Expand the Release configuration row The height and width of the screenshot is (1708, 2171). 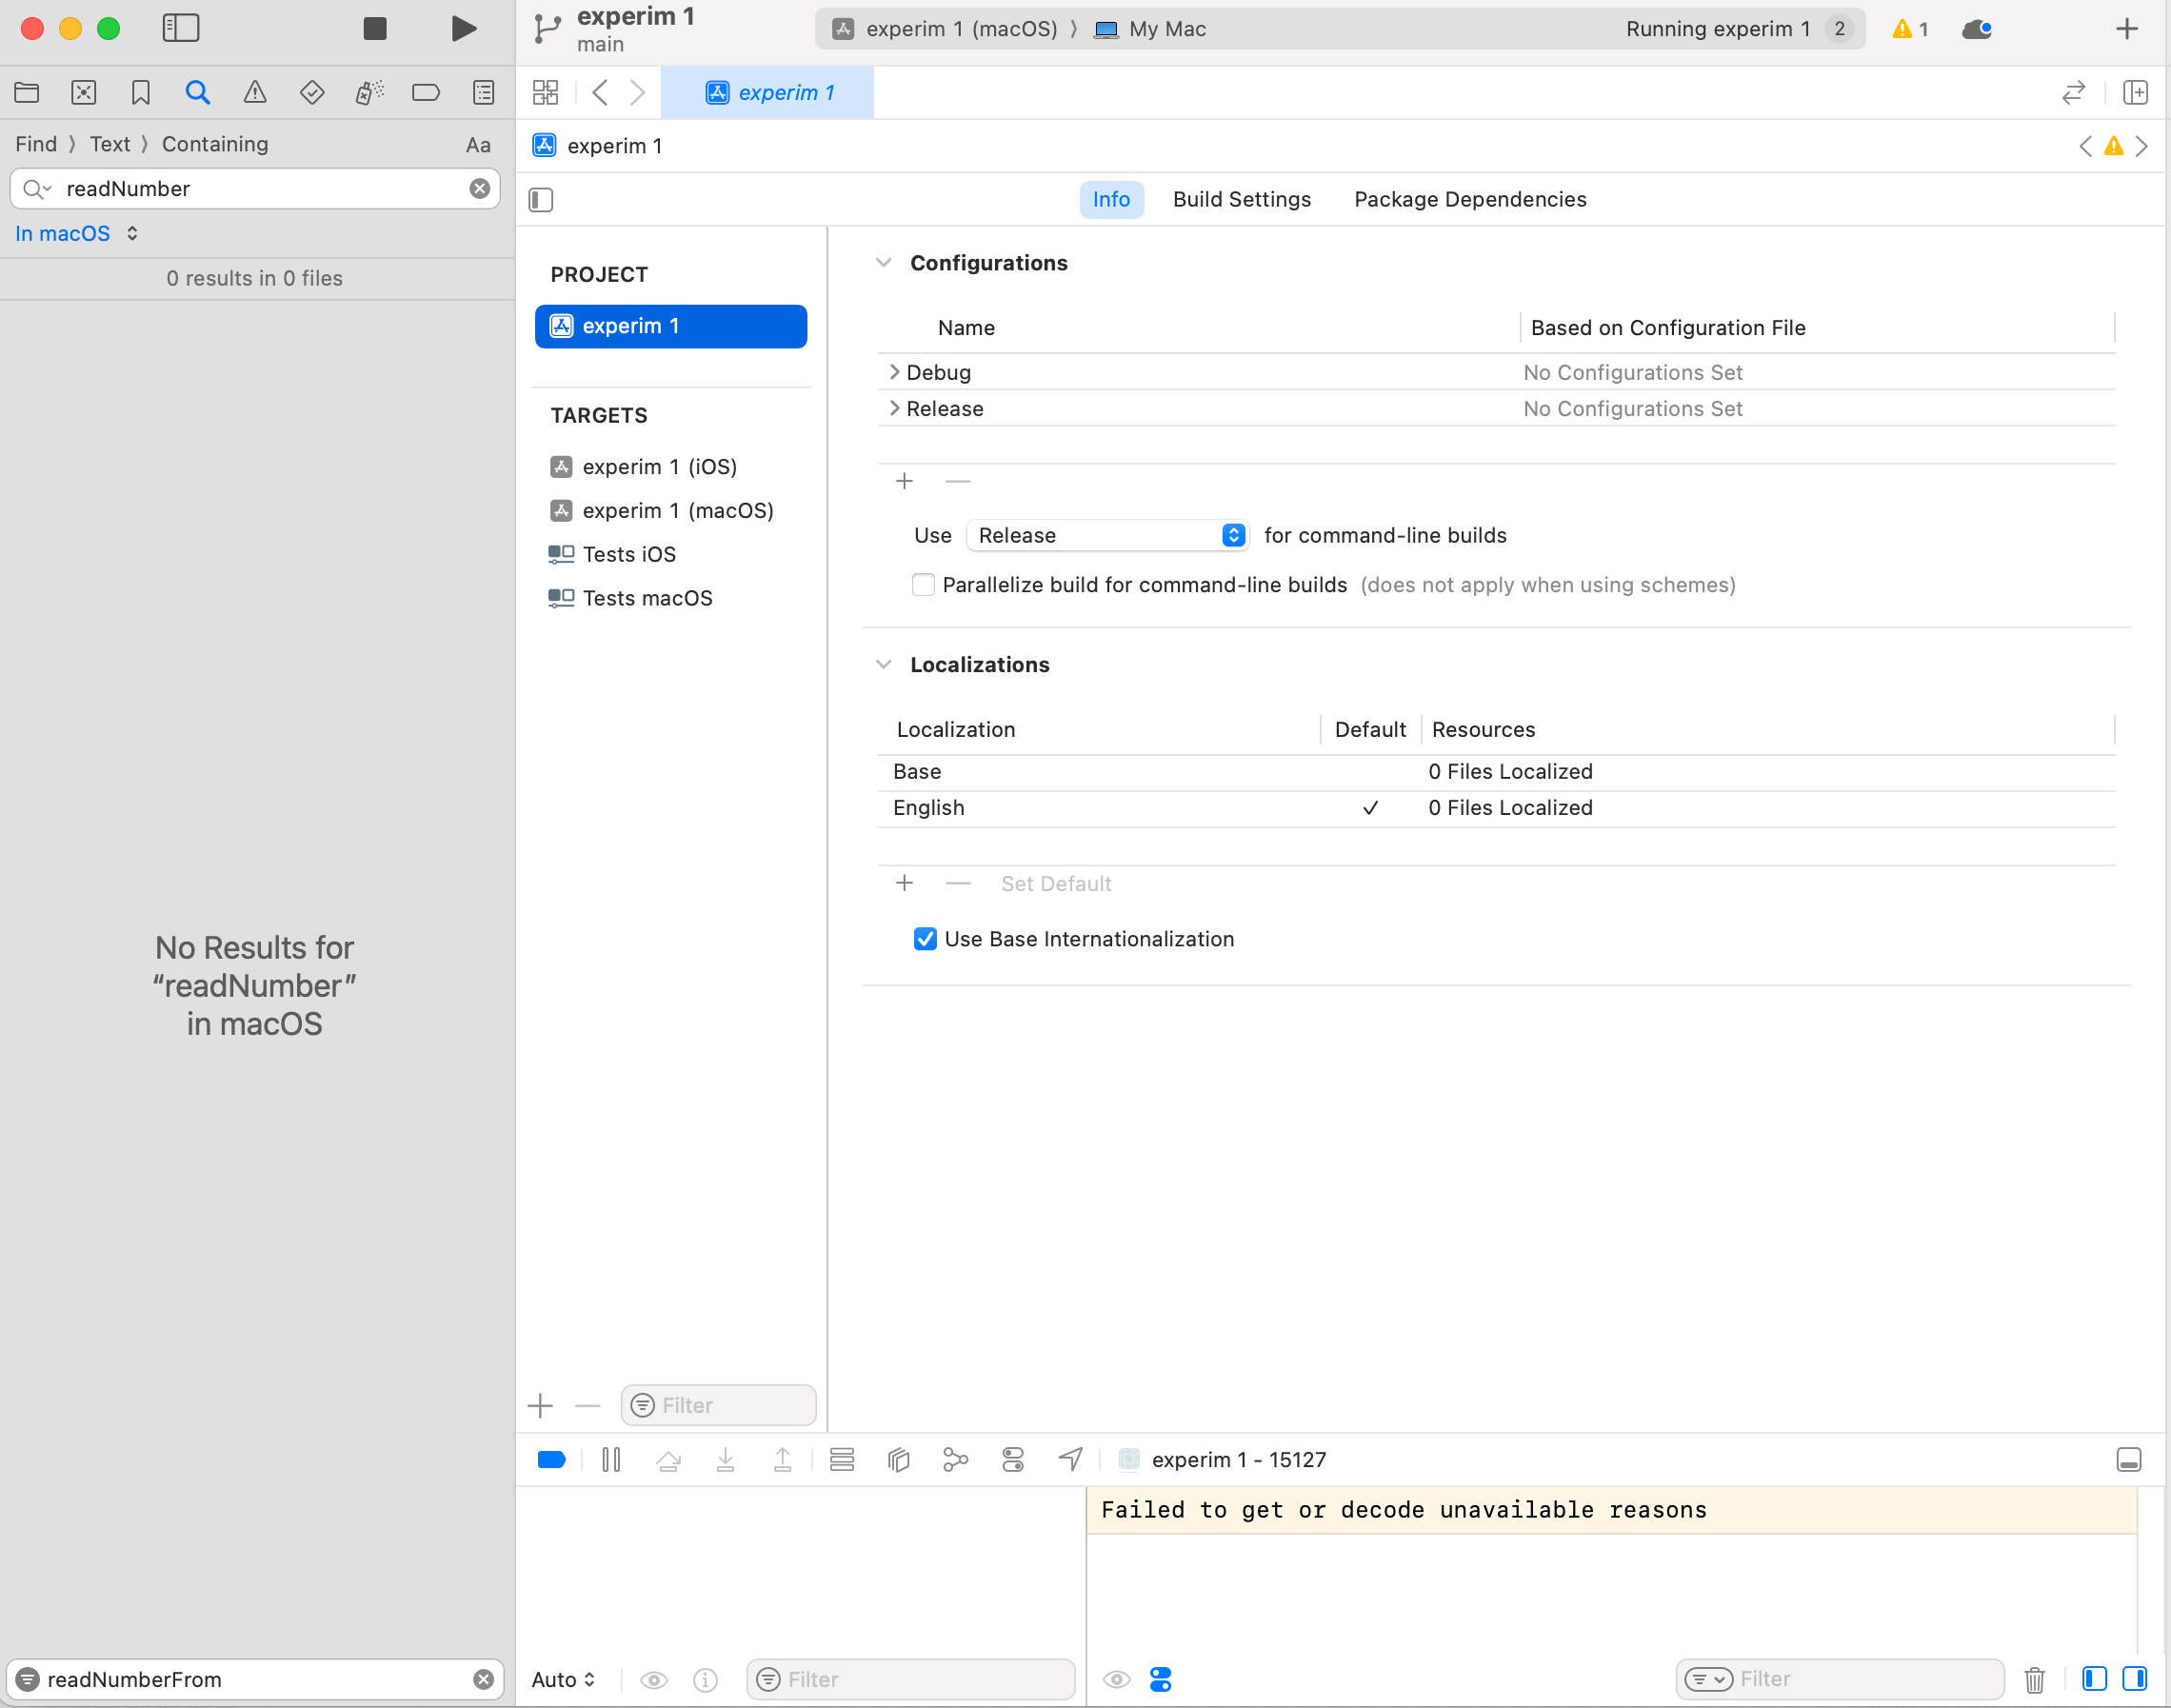894,408
